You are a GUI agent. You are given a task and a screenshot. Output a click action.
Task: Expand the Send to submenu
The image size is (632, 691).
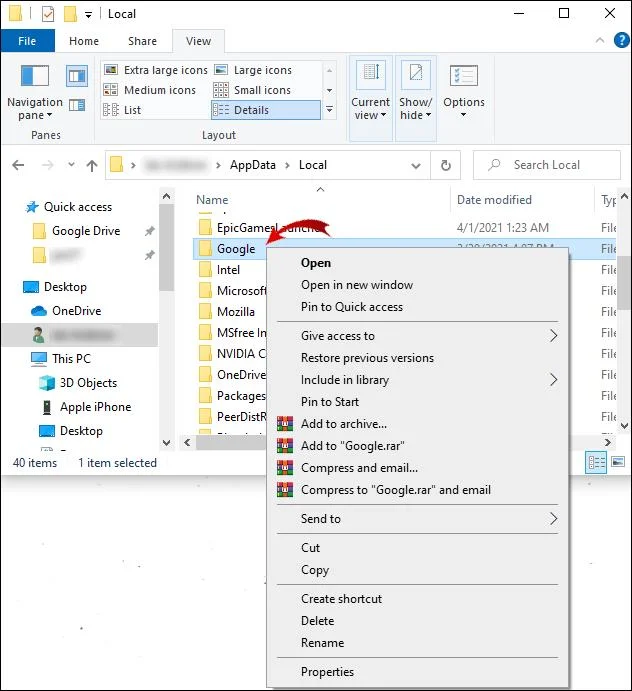click(x=417, y=519)
